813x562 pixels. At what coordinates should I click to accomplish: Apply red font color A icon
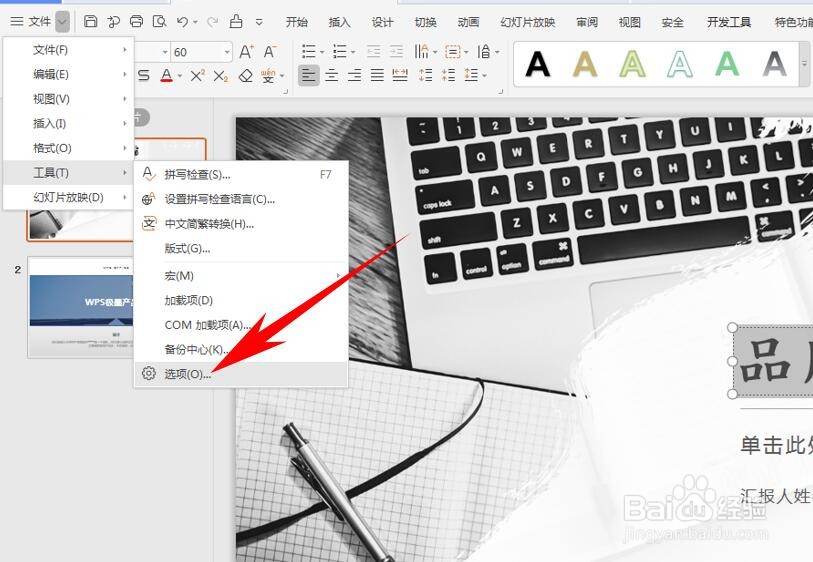click(166, 76)
